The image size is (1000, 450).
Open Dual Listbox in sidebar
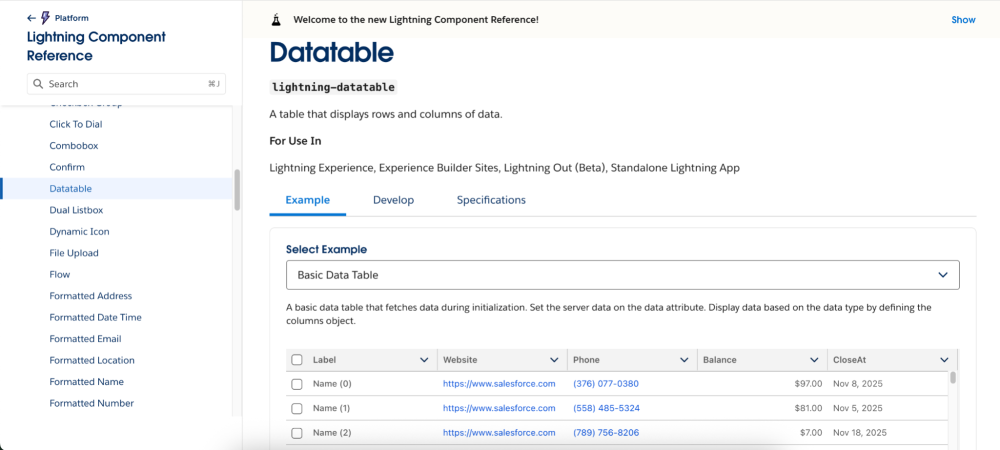76,210
